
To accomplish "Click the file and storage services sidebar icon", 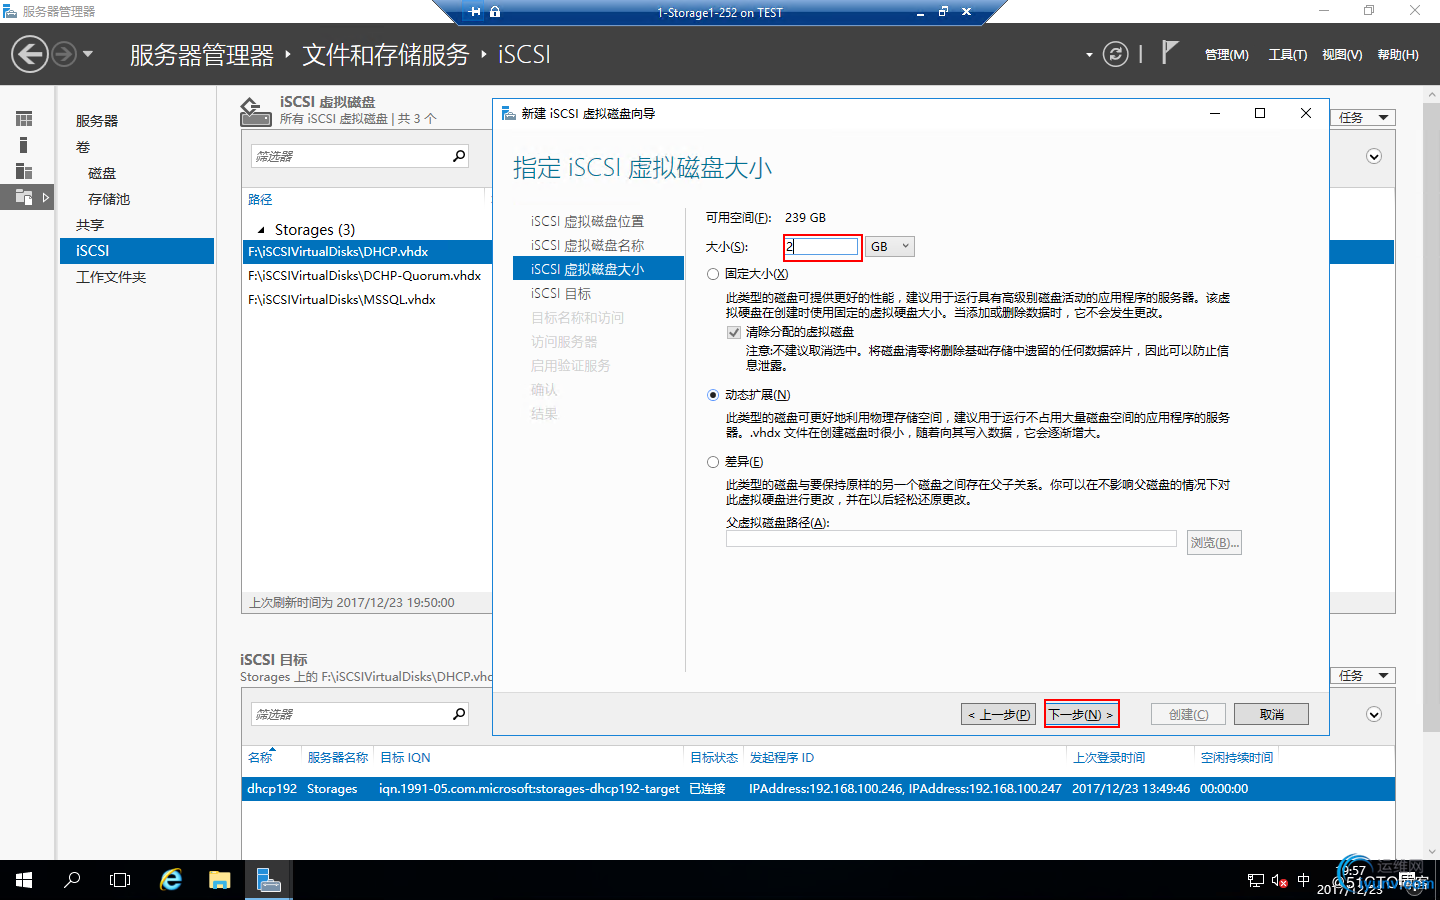I will point(24,197).
